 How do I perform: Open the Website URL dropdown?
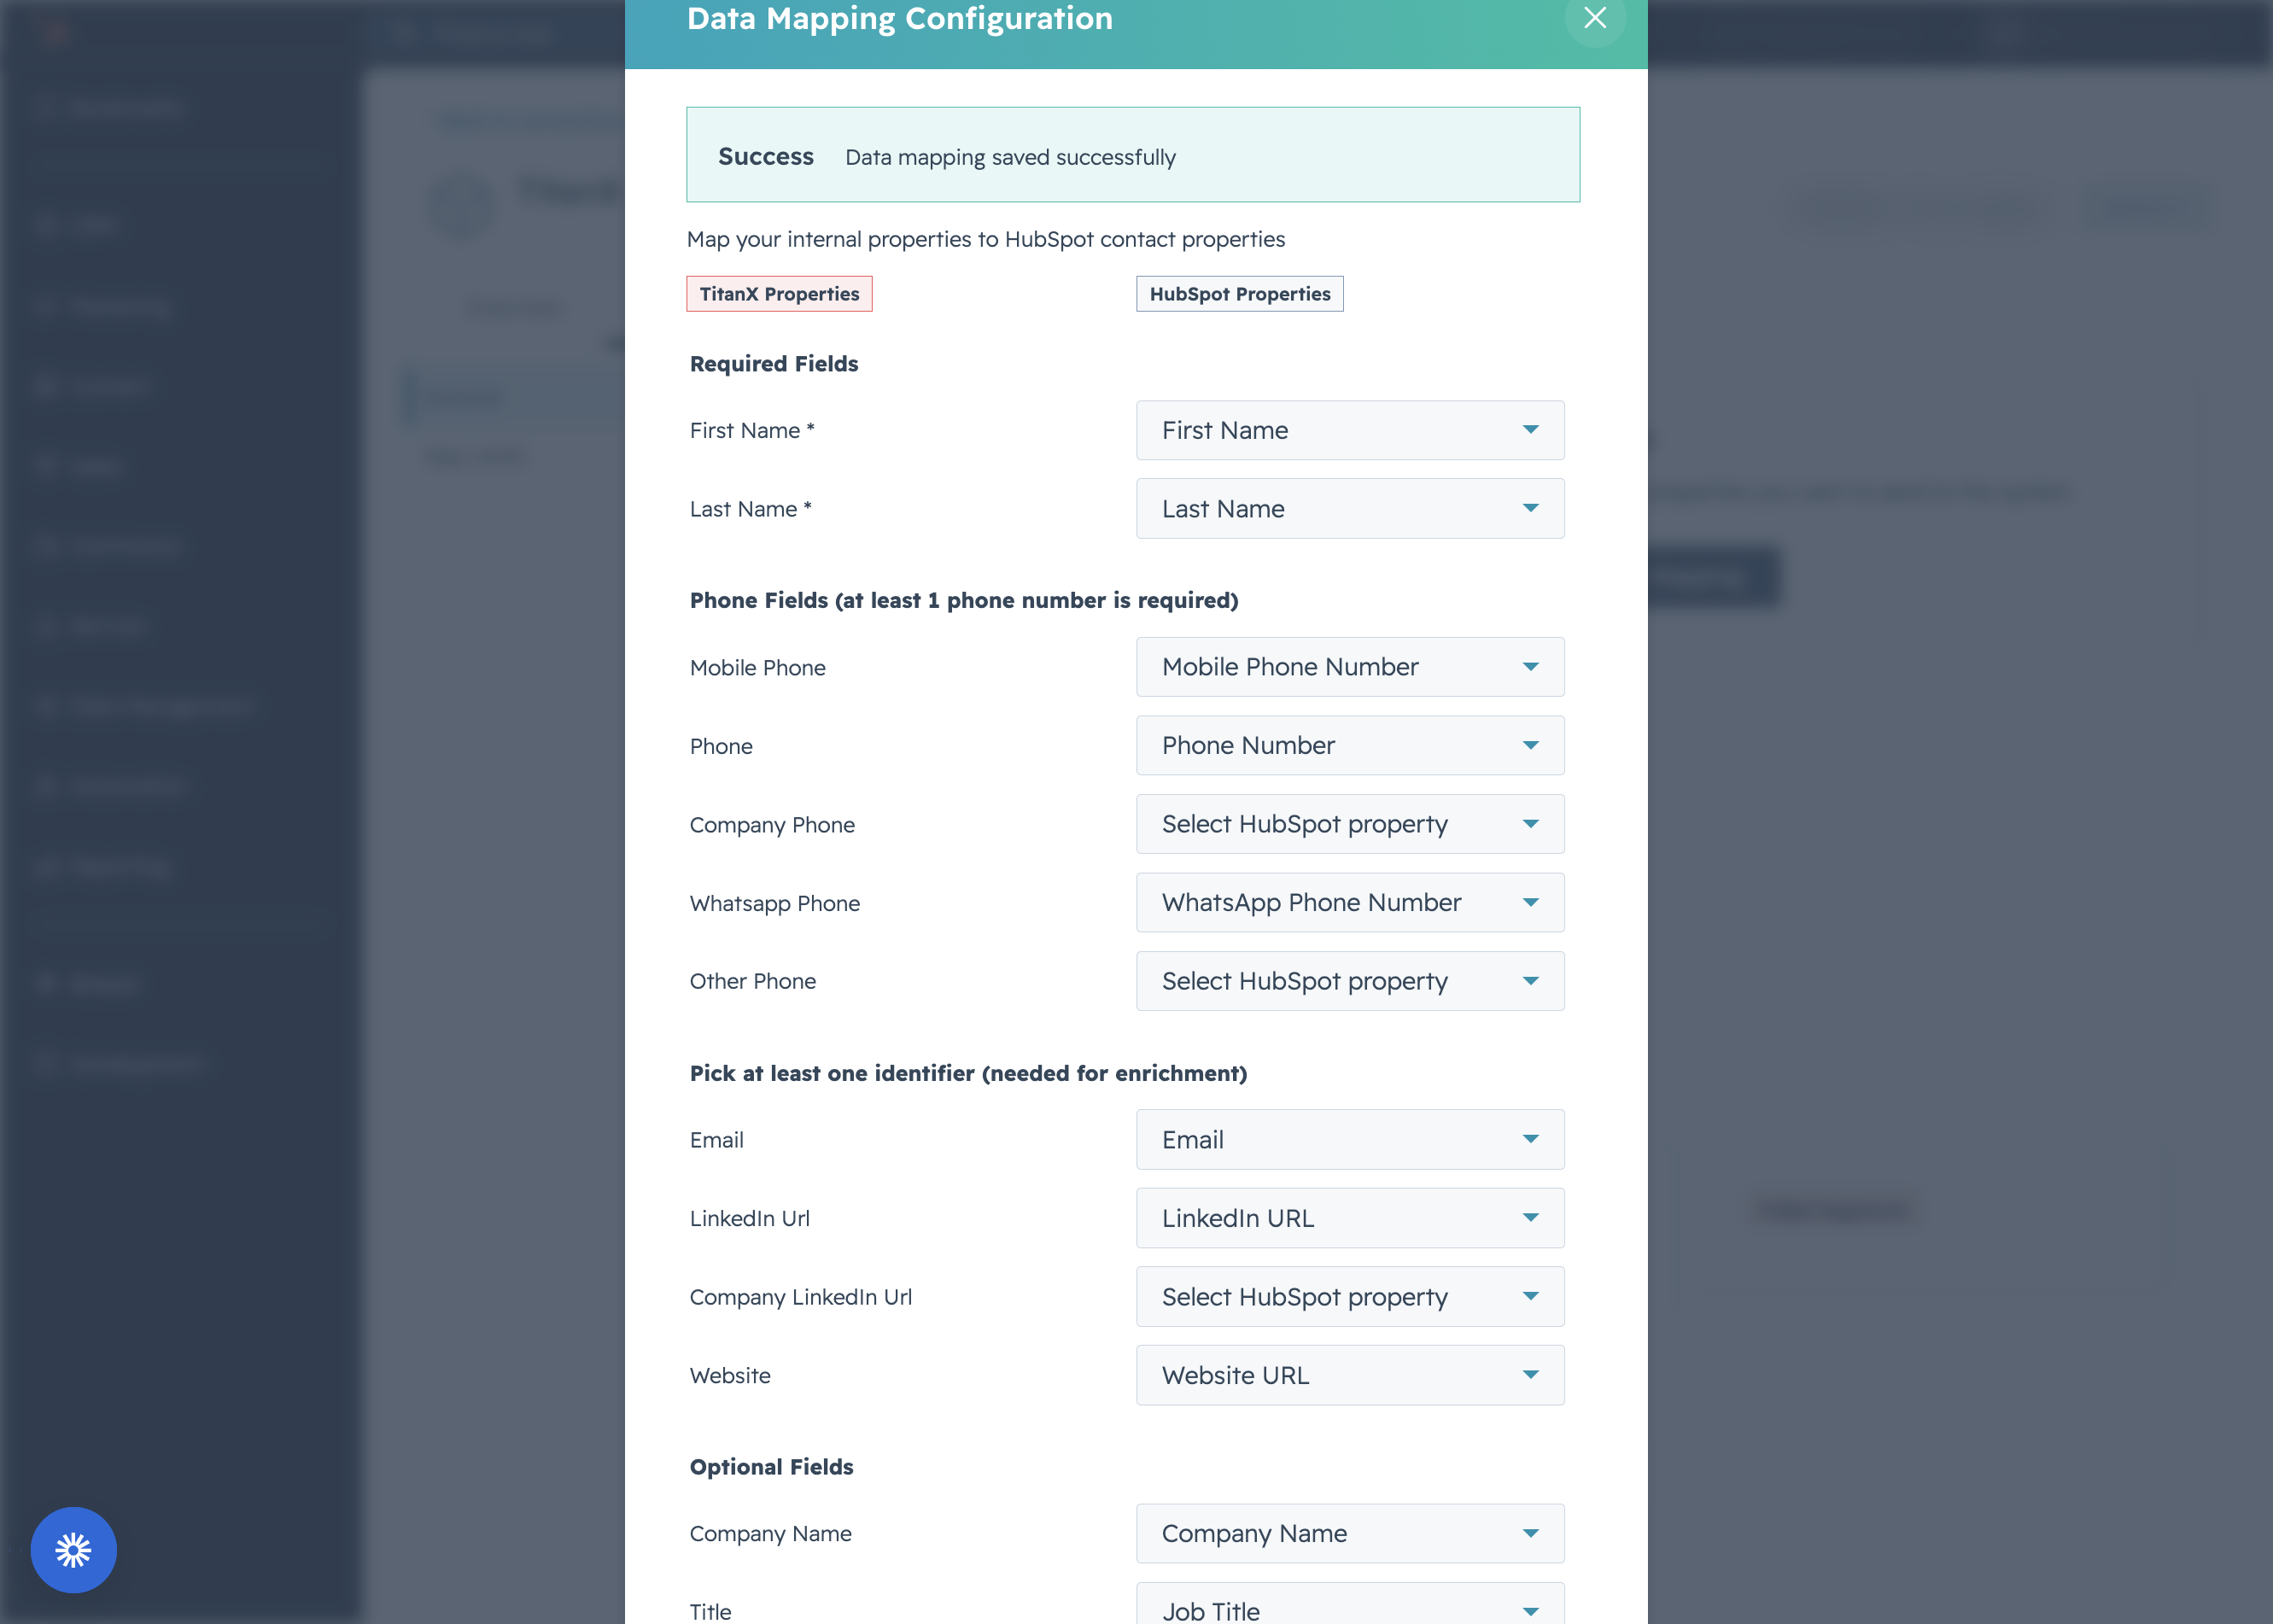coord(1350,1375)
